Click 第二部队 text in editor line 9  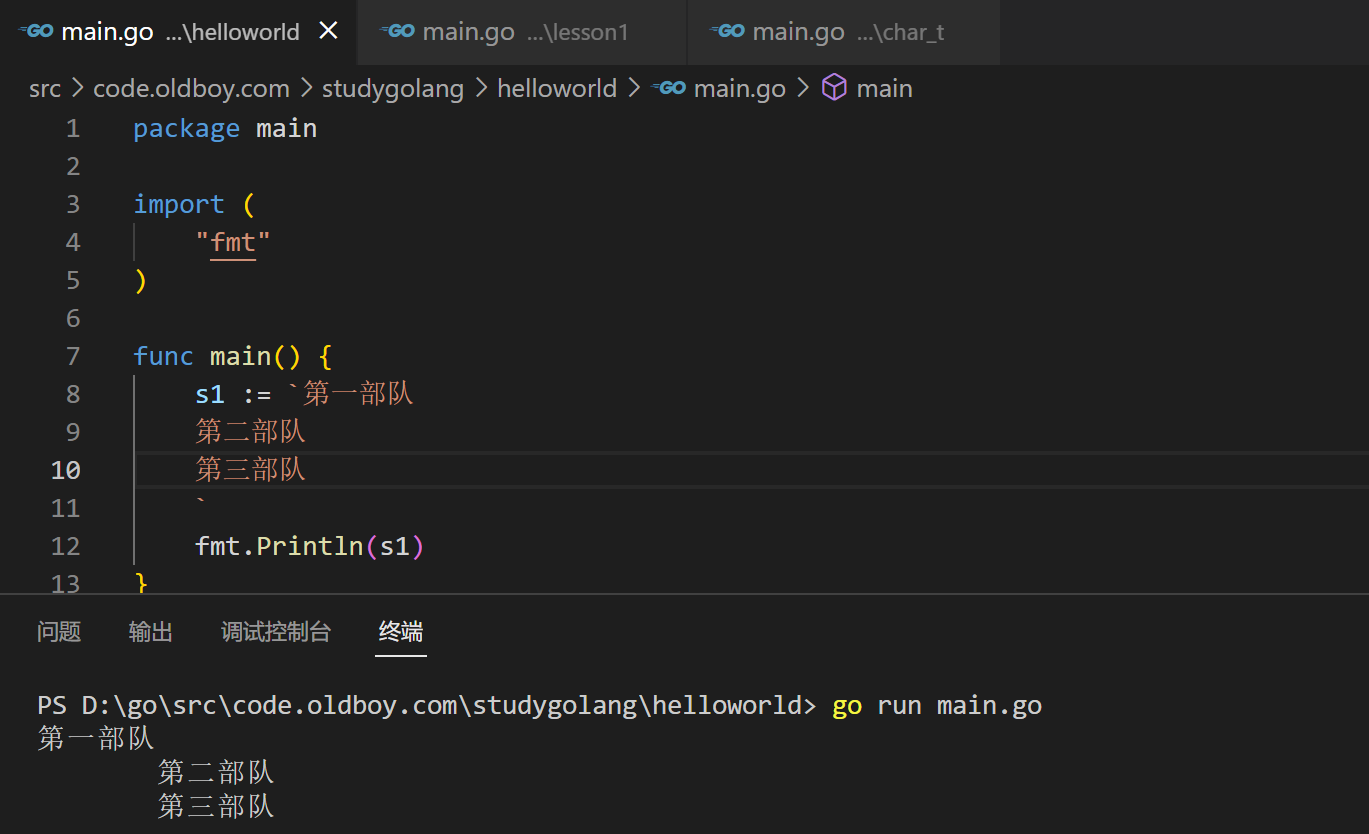[250, 432]
